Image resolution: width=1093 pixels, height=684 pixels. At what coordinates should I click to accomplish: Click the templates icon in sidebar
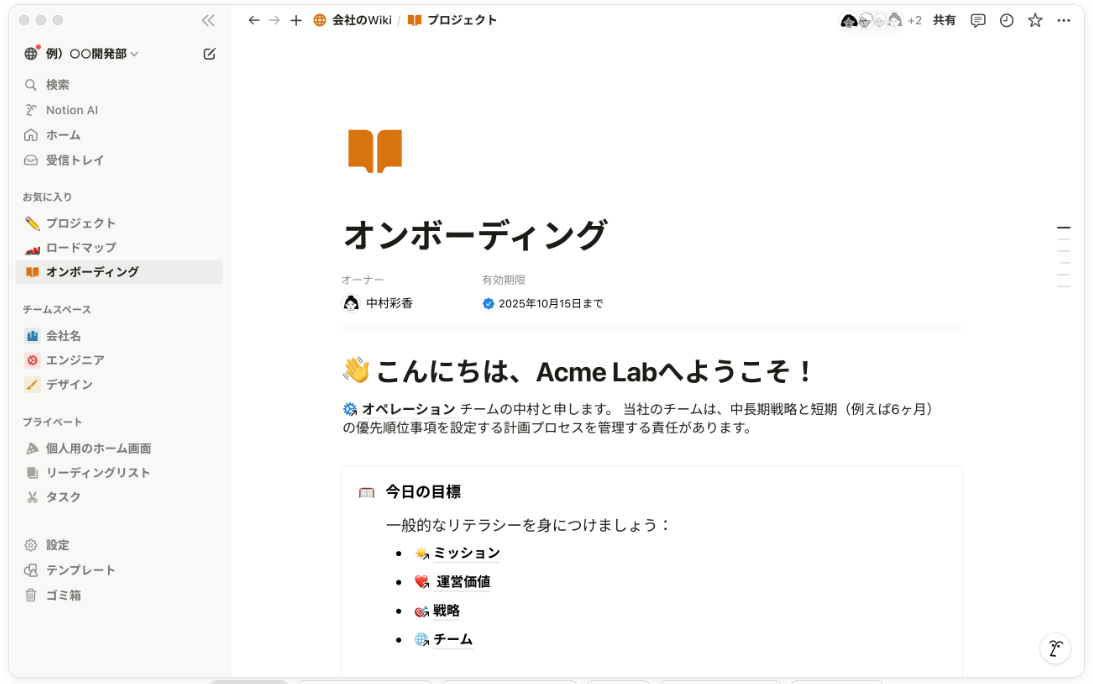(x=31, y=570)
